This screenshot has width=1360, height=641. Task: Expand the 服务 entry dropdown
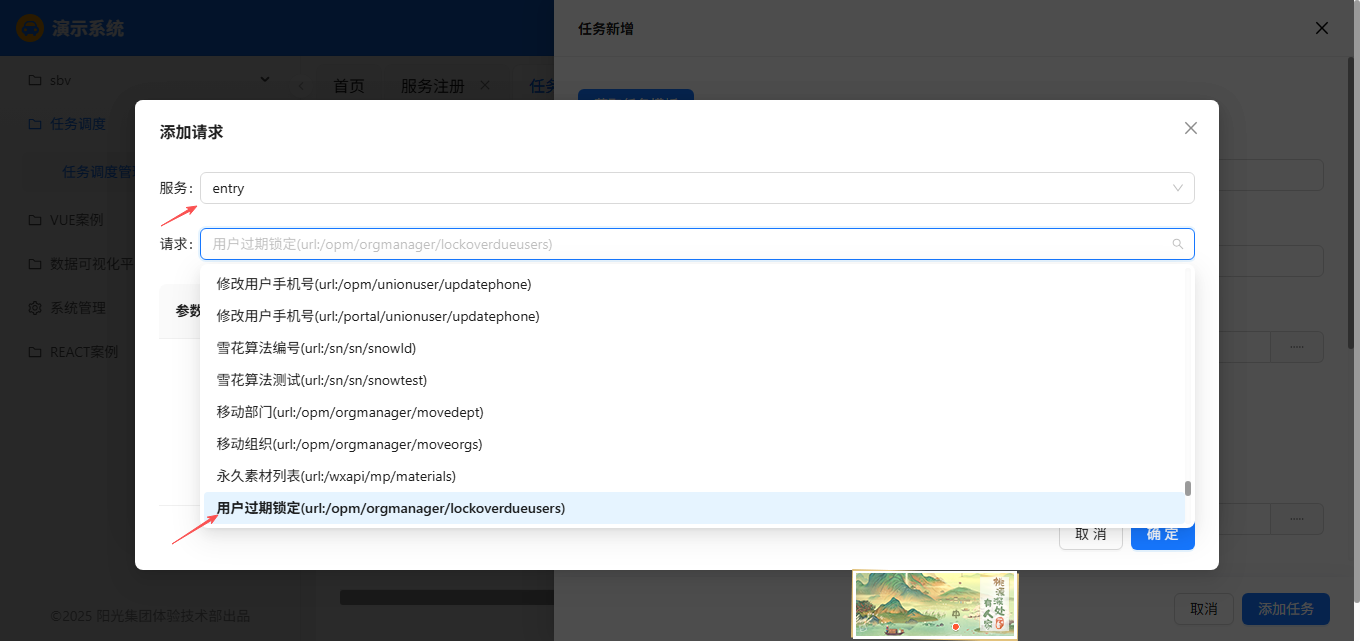pos(1177,188)
